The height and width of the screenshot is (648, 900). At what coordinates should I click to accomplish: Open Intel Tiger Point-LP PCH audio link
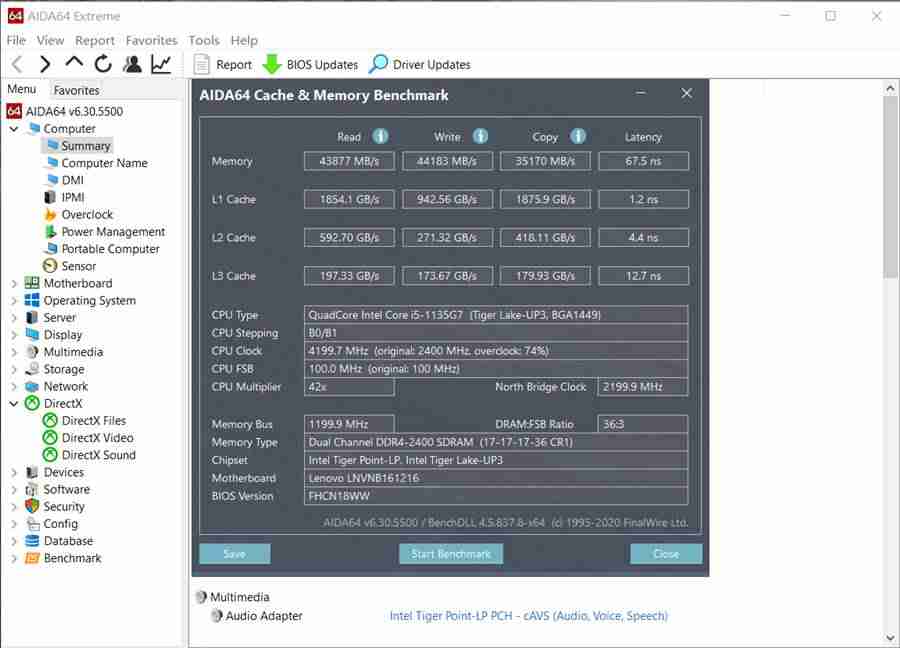point(529,616)
